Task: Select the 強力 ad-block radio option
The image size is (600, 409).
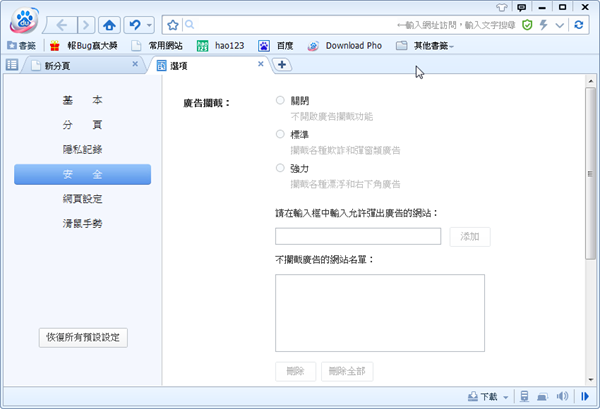Action: [280, 168]
